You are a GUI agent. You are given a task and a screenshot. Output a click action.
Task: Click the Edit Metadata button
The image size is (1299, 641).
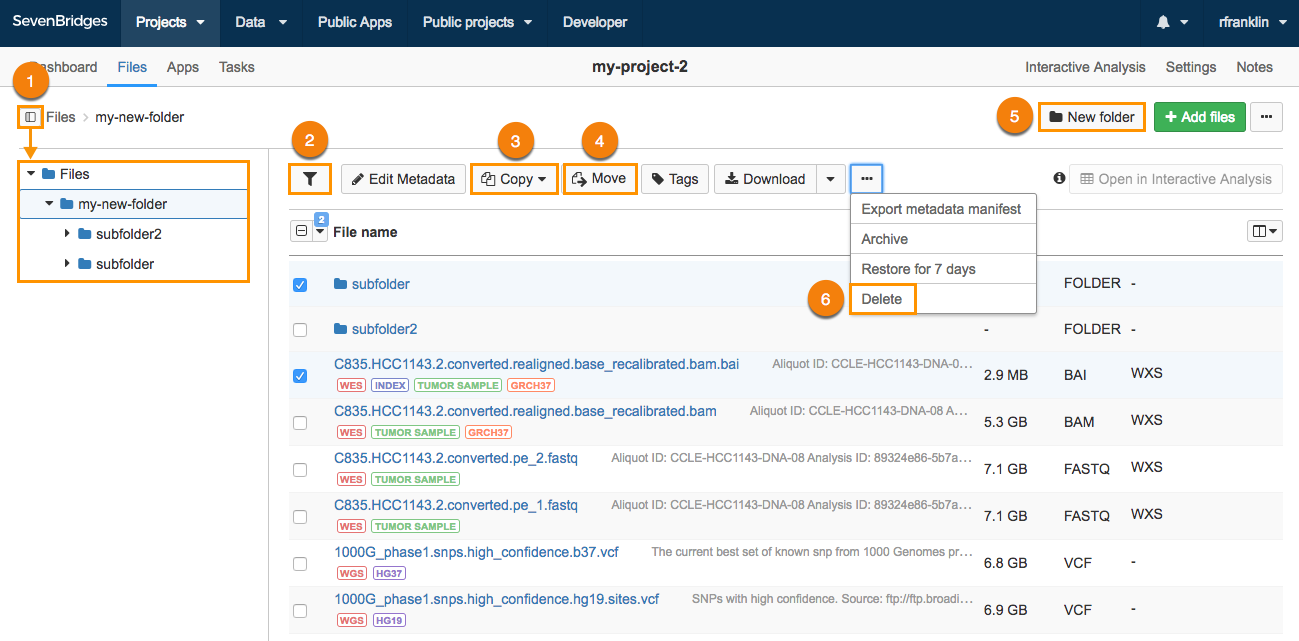tap(404, 179)
